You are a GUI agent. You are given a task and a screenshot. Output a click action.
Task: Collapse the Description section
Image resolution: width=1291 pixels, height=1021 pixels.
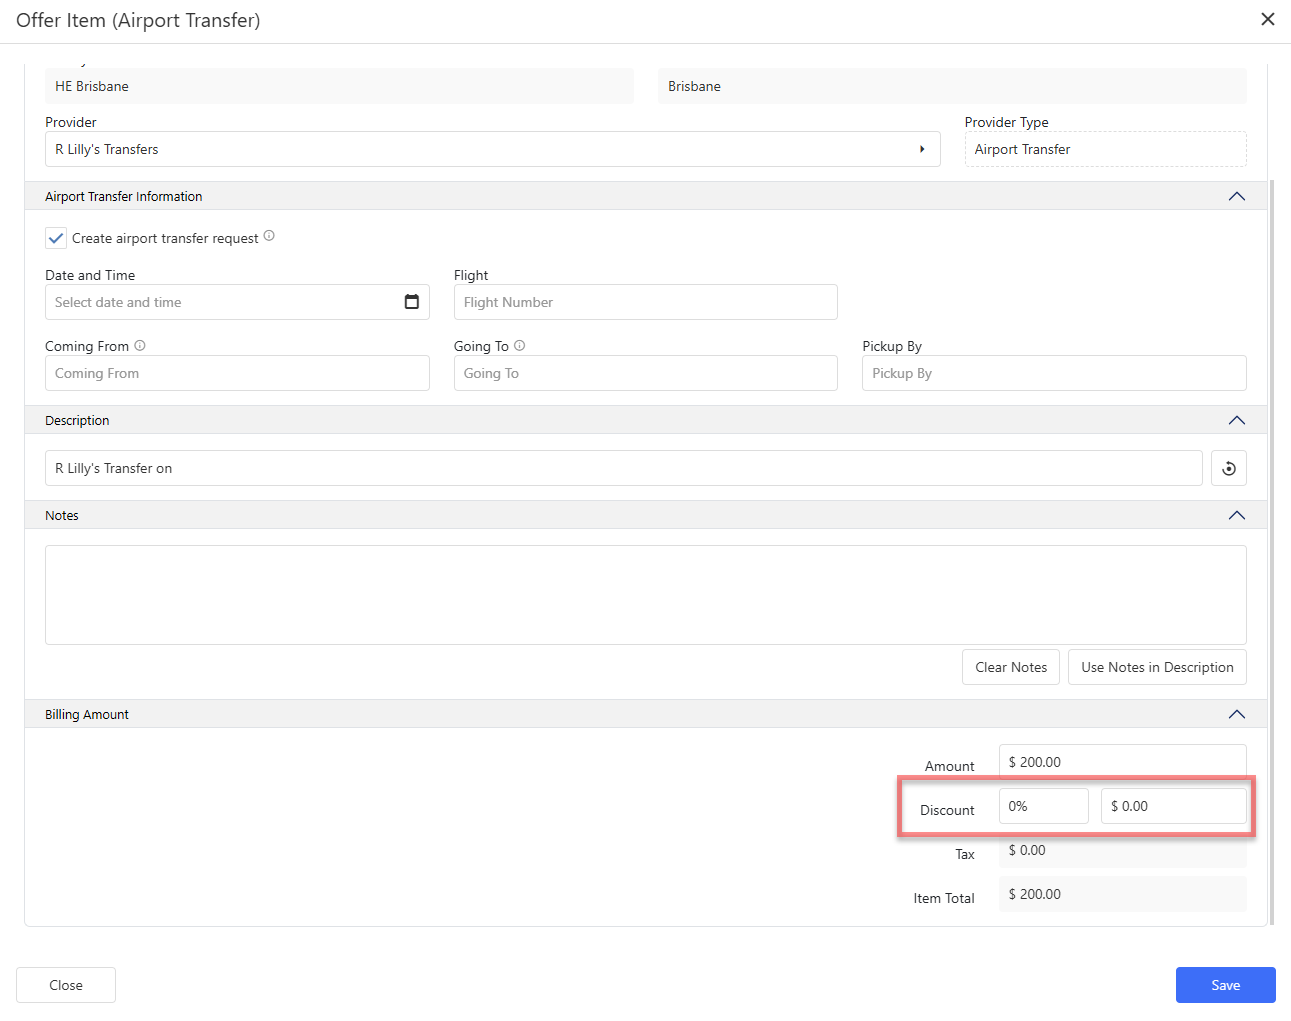click(x=1236, y=420)
